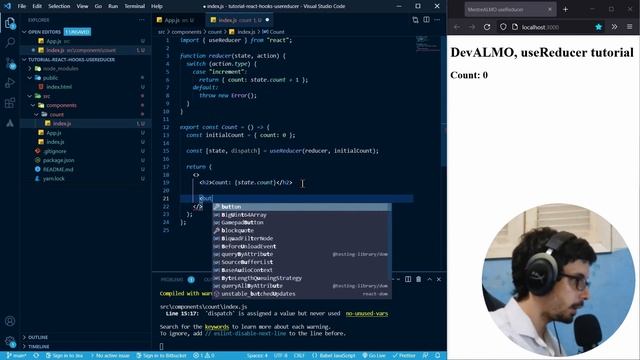Open Manage gear in activity bar
Screen dimensions: 640x360
point(10,341)
